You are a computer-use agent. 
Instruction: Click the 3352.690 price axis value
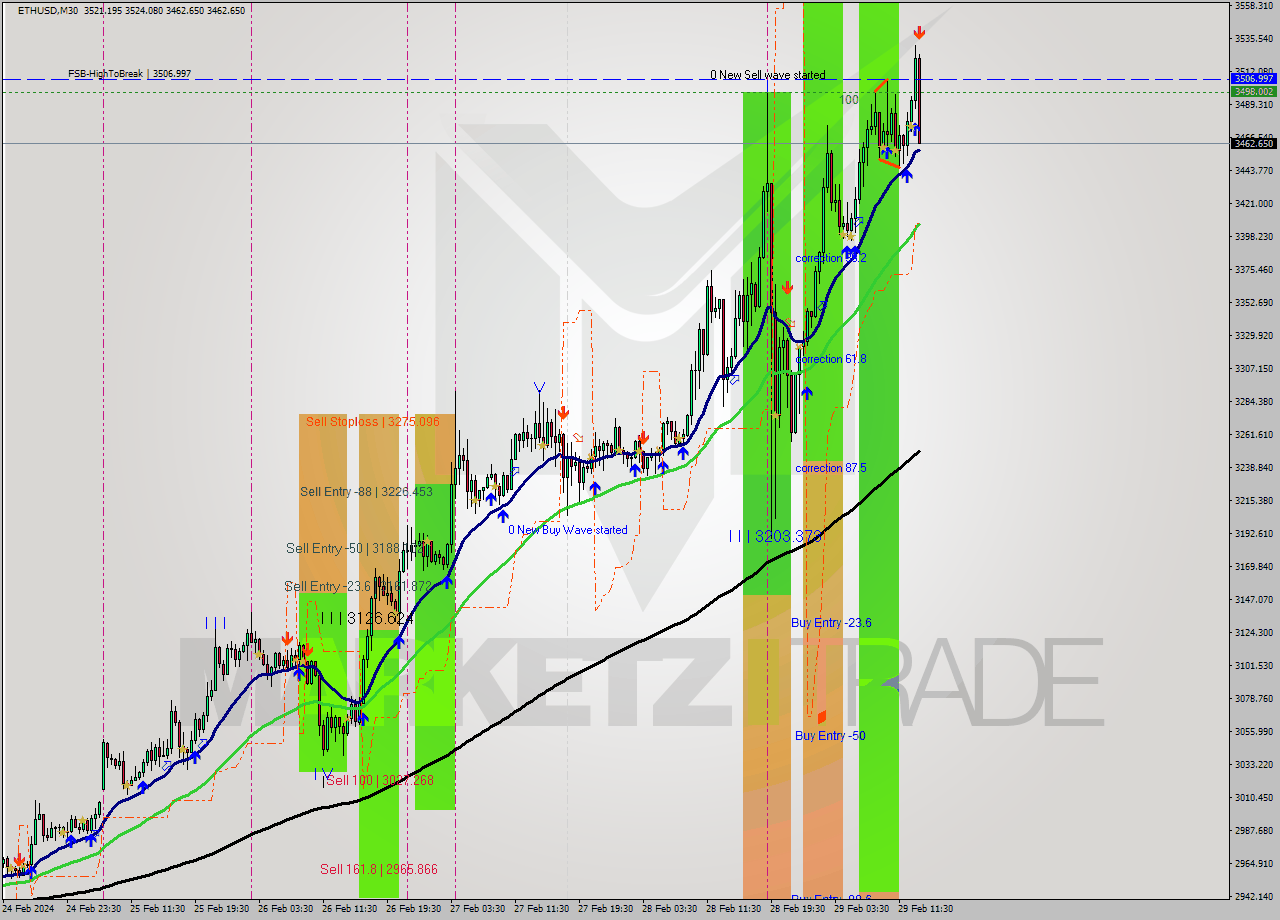(1253, 303)
